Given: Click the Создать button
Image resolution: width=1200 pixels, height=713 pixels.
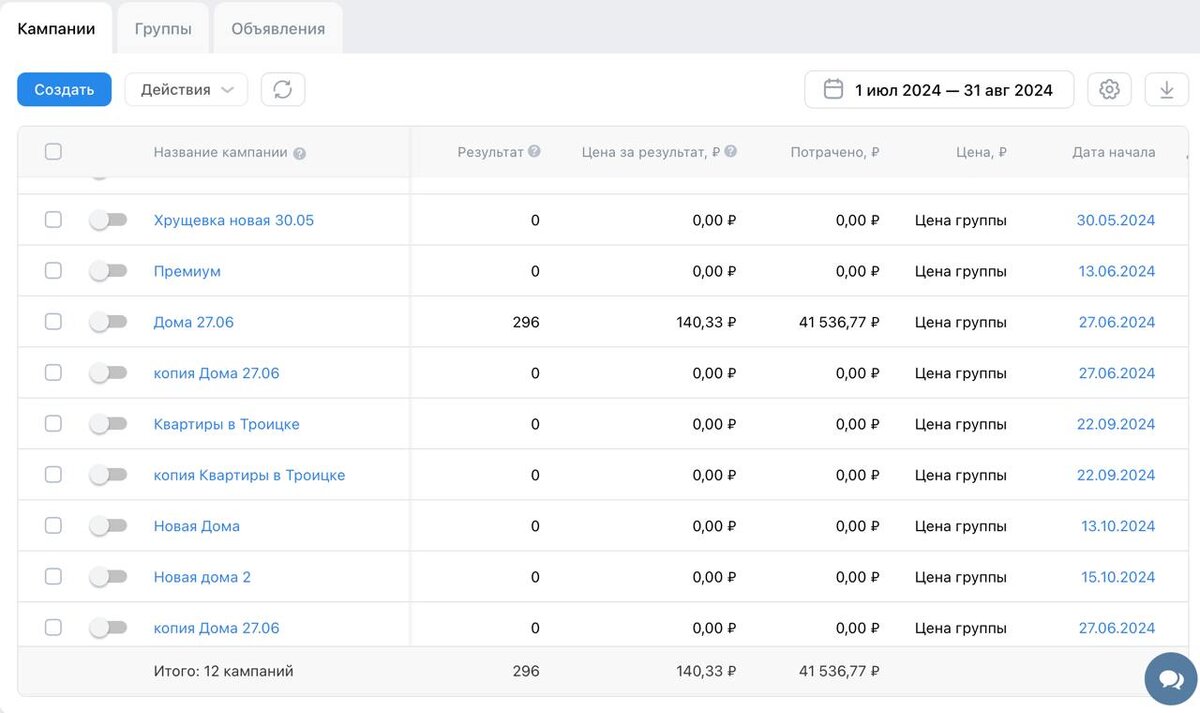Looking at the screenshot, I should pos(64,90).
